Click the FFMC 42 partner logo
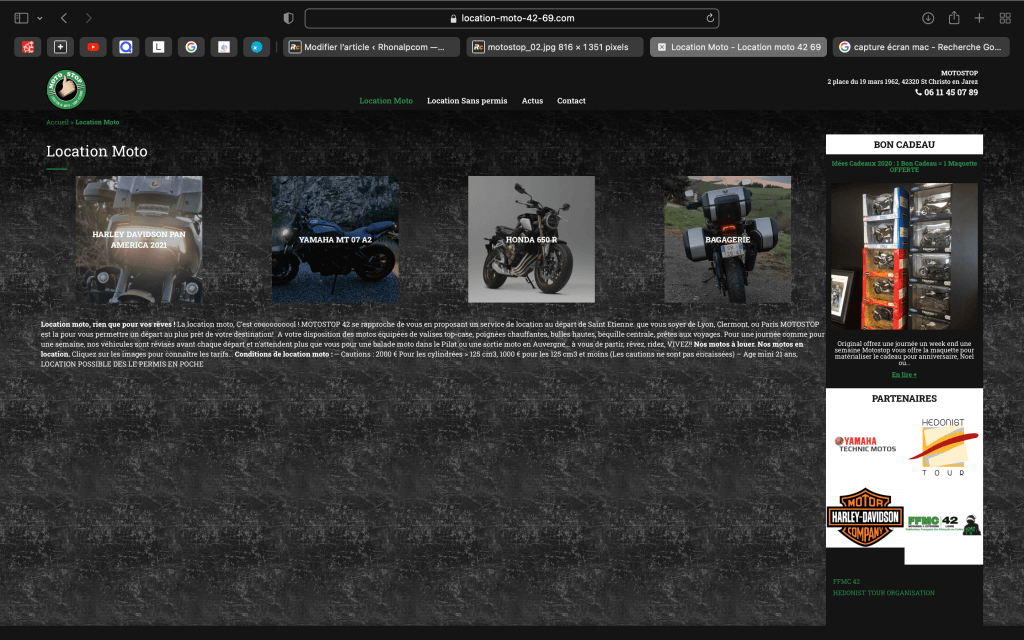The height and width of the screenshot is (640, 1024). 944,524
